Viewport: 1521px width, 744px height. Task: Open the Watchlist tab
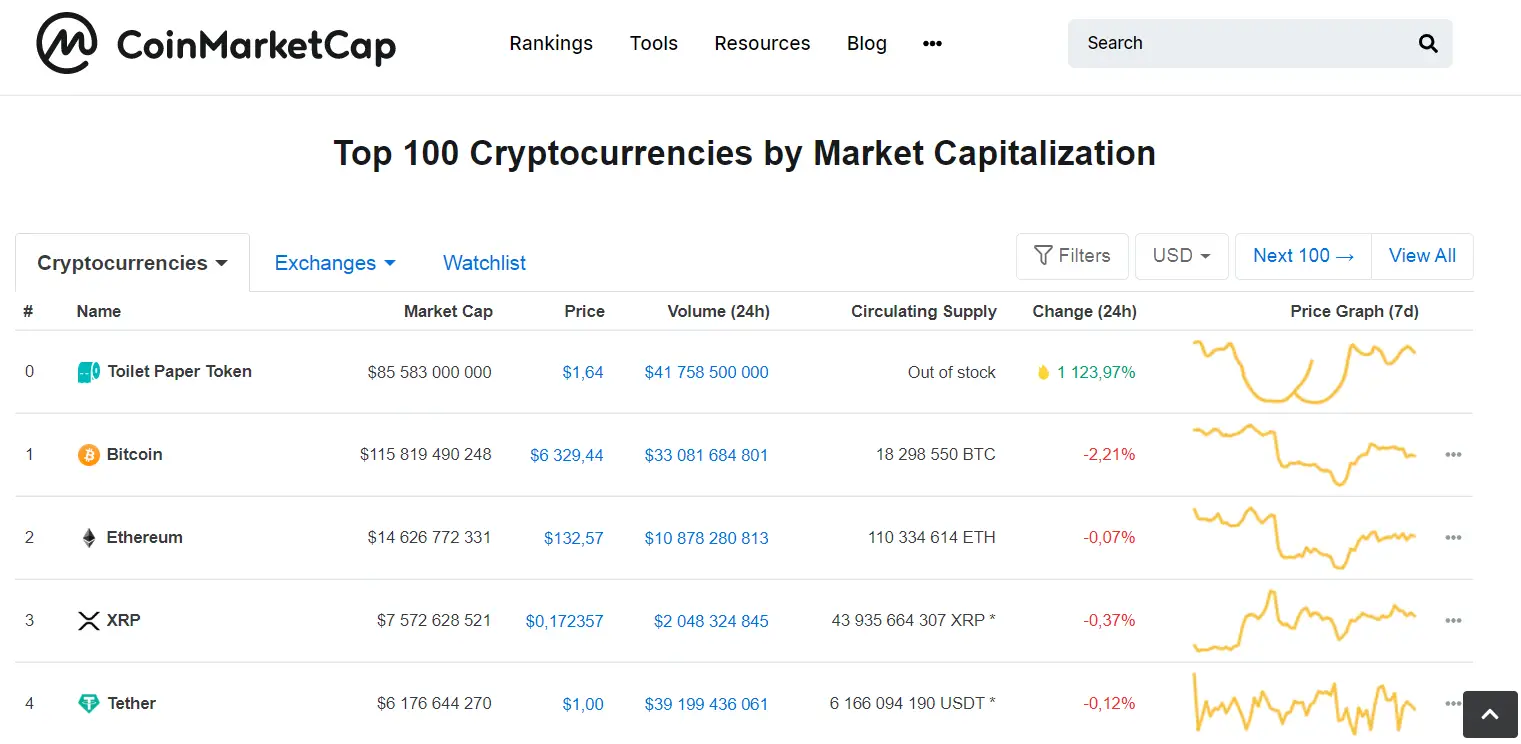[484, 263]
